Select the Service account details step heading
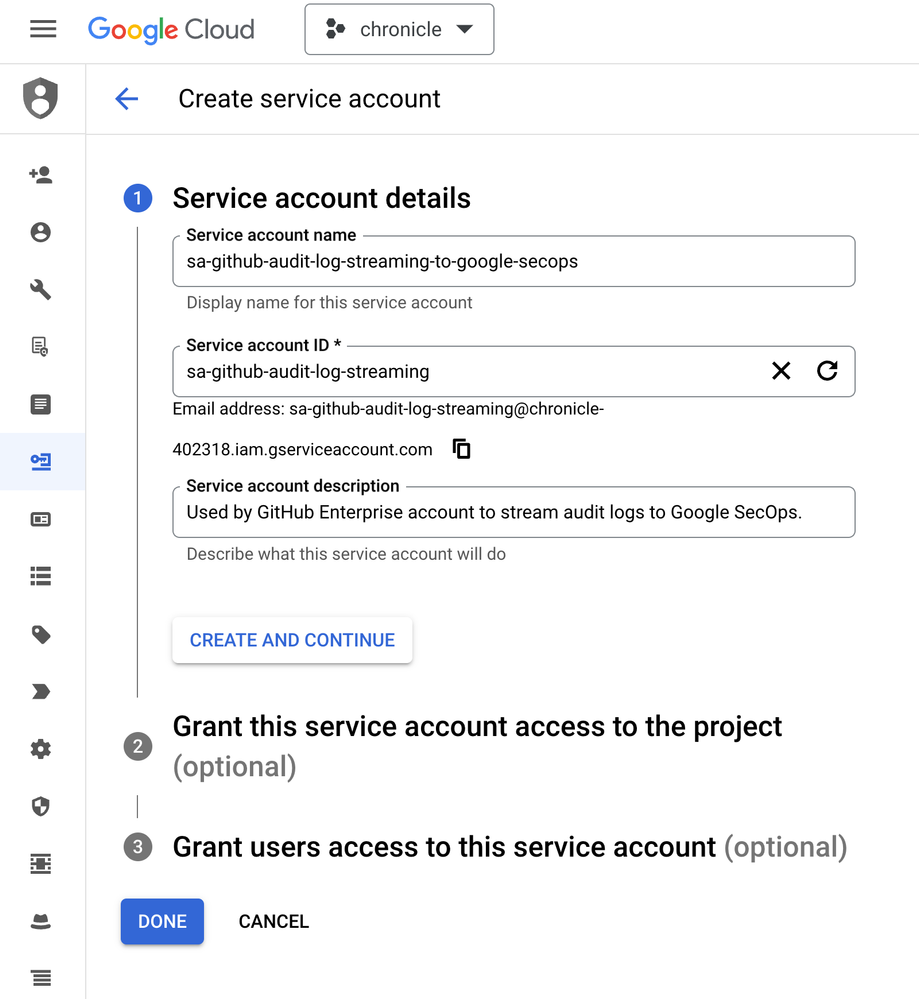 pyautogui.click(x=321, y=198)
